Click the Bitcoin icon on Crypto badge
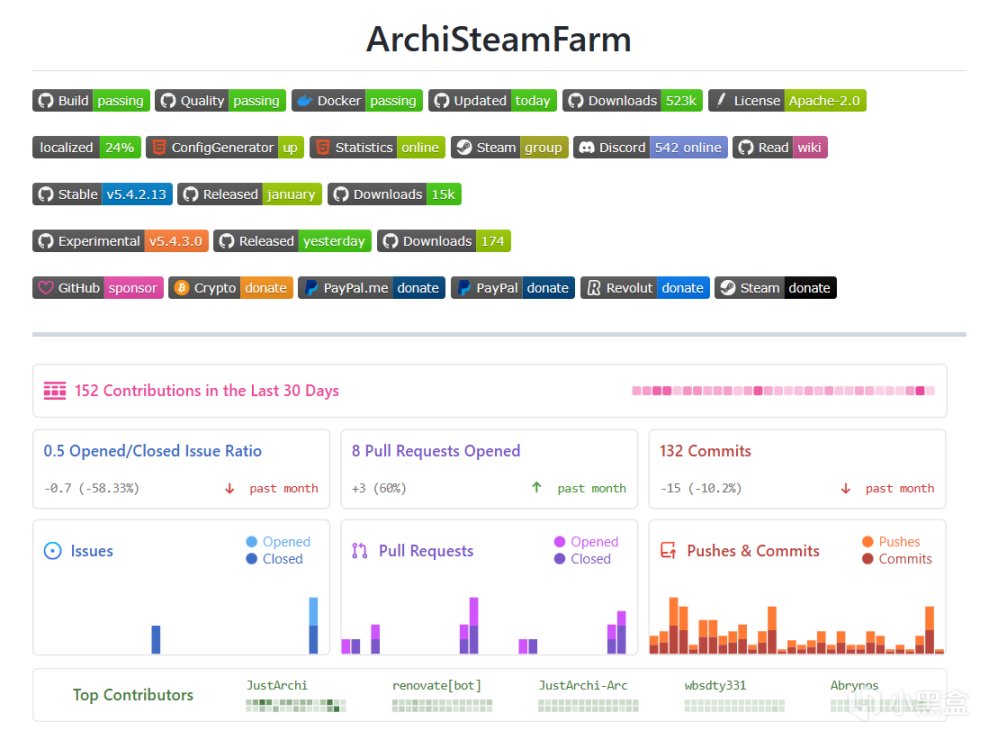The height and width of the screenshot is (740, 998). 181,288
